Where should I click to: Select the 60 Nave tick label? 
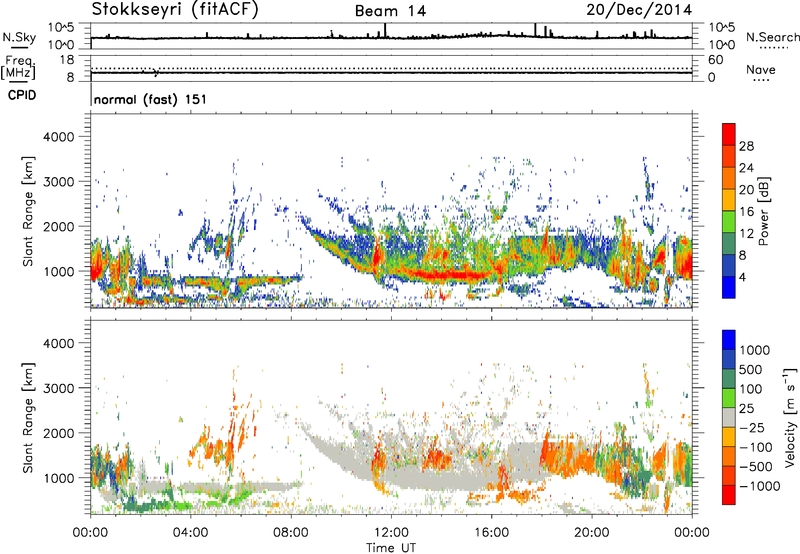point(715,60)
